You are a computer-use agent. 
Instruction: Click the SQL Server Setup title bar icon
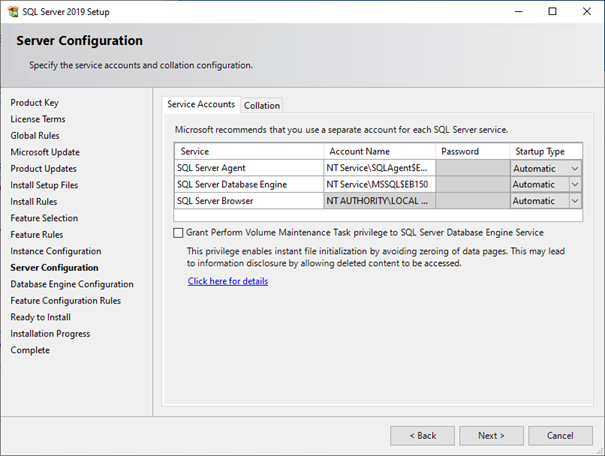pos(13,12)
